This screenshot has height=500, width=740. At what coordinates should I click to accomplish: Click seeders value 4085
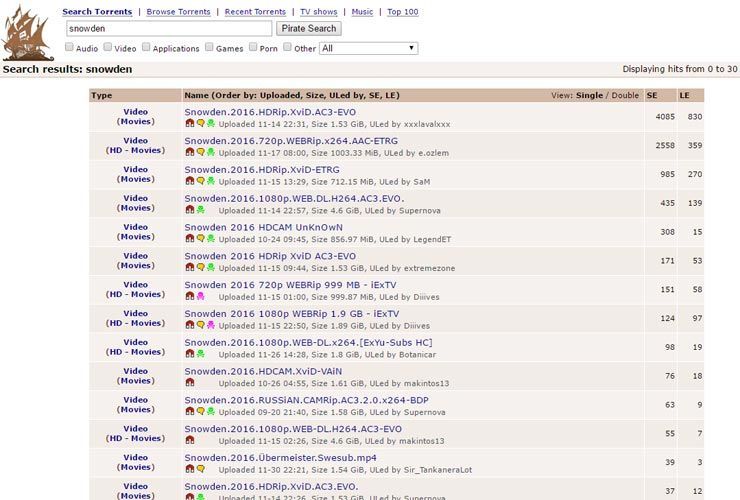coord(665,117)
